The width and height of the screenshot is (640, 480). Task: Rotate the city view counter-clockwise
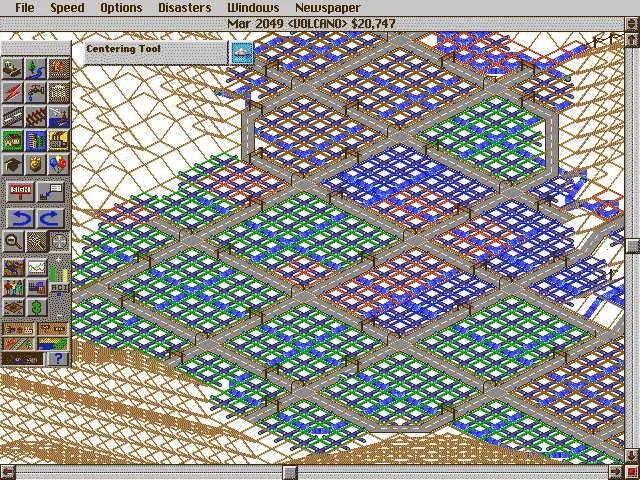[x=18, y=217]
